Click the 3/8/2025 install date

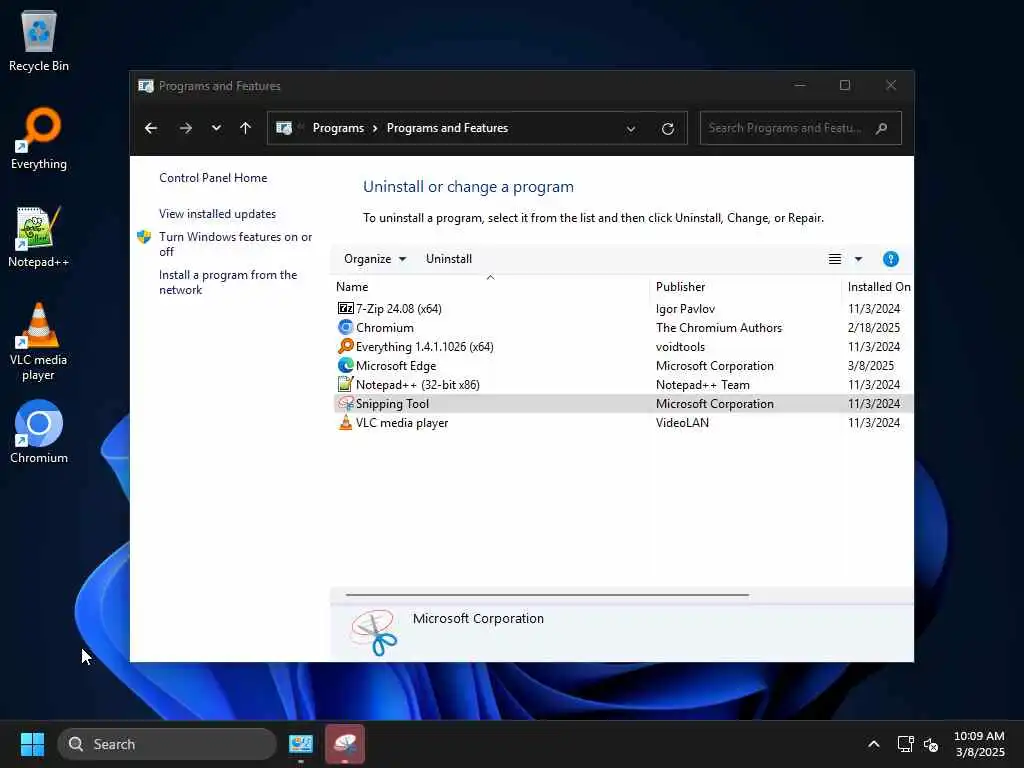[871, 366]
